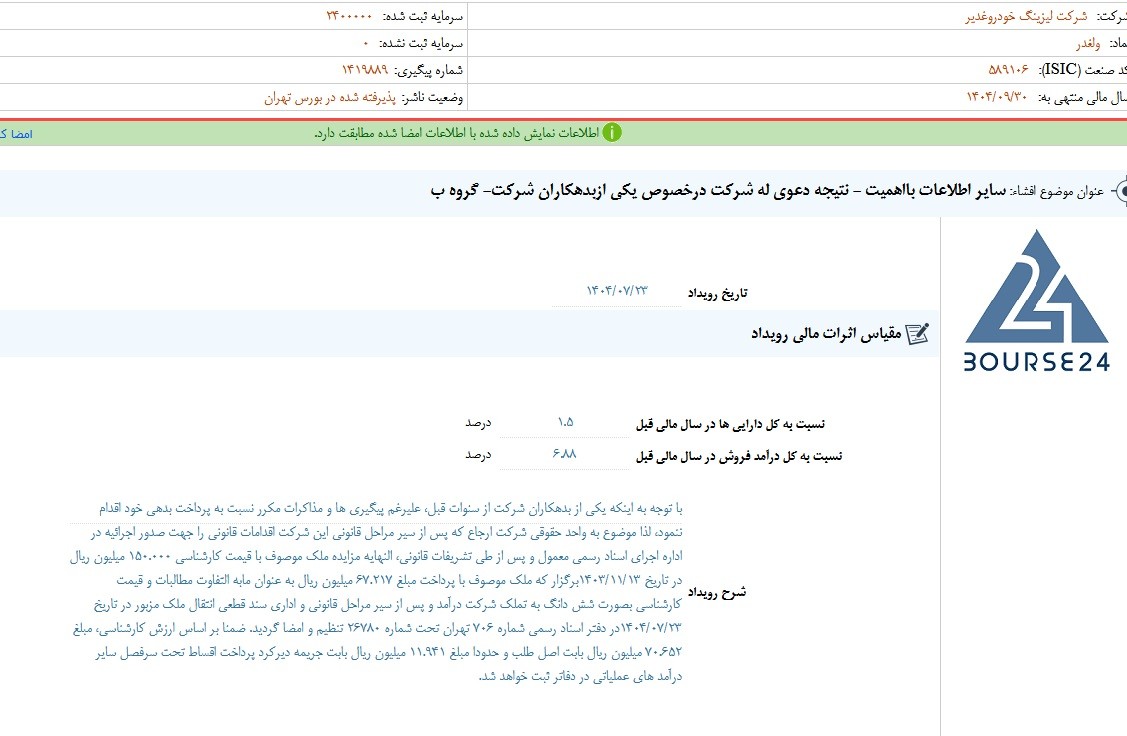Click the total assets ratio field showing ۱.۵
Image resolution: width=1127 pixels, height=736 pixels.
[565, 422]
